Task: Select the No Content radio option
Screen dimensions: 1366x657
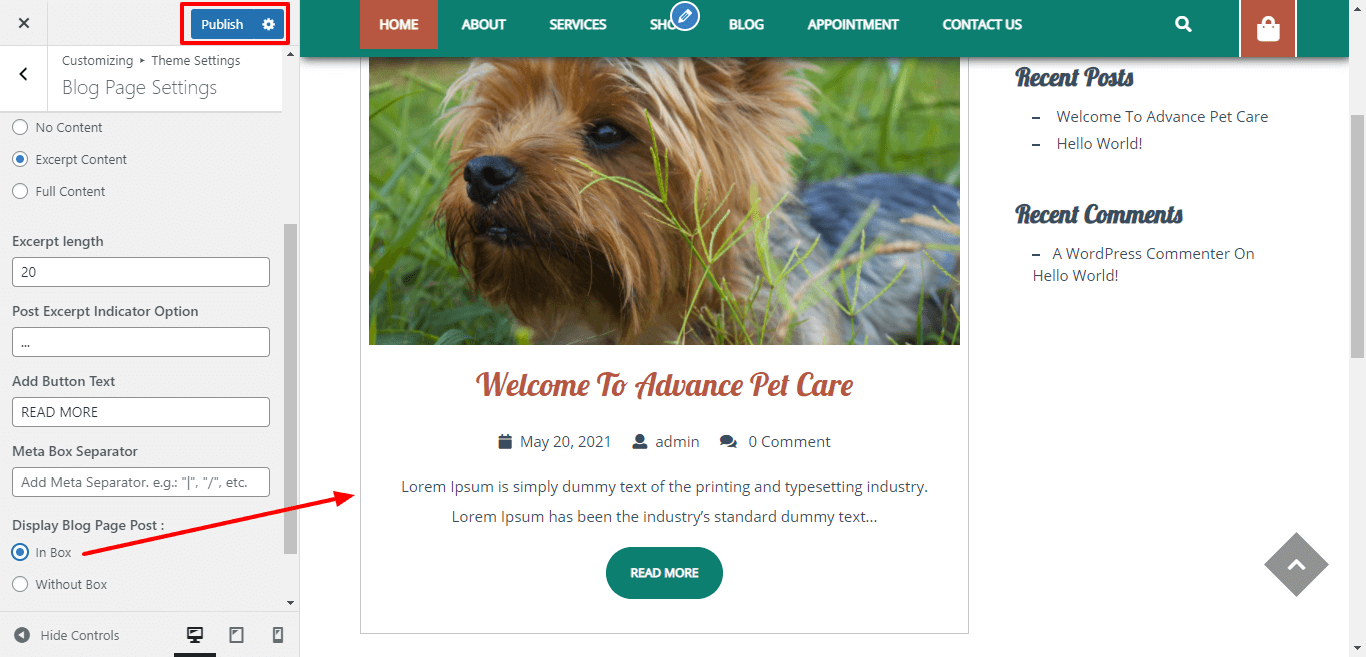Action: pyautogui.click(x=20, y=127)
